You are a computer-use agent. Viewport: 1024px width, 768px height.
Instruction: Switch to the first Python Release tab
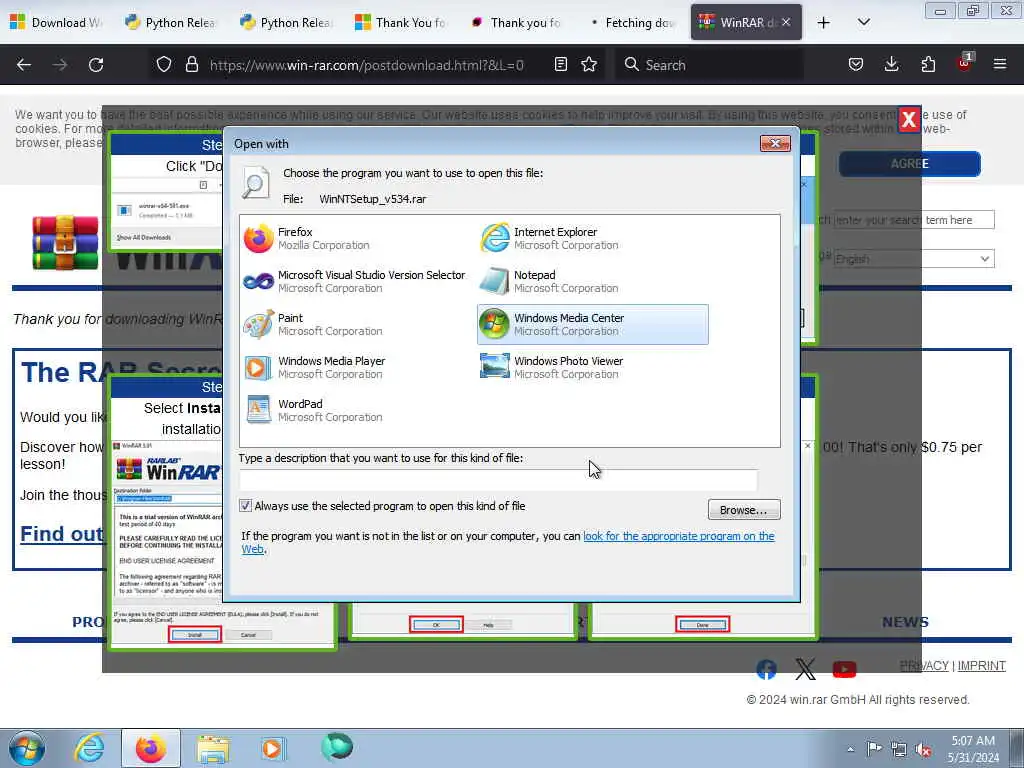(171, 22)
